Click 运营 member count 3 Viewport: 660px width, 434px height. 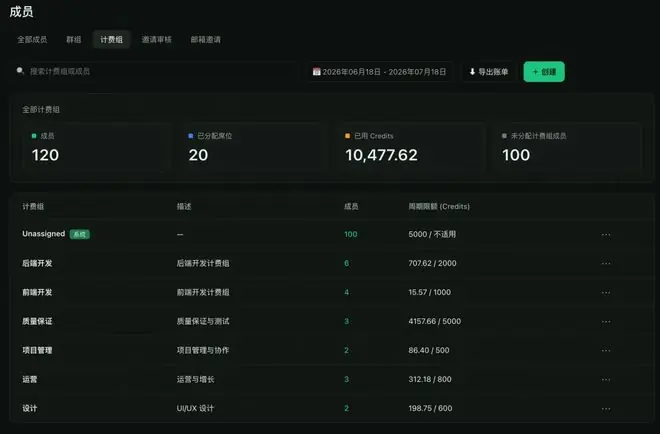pos(346,379)
